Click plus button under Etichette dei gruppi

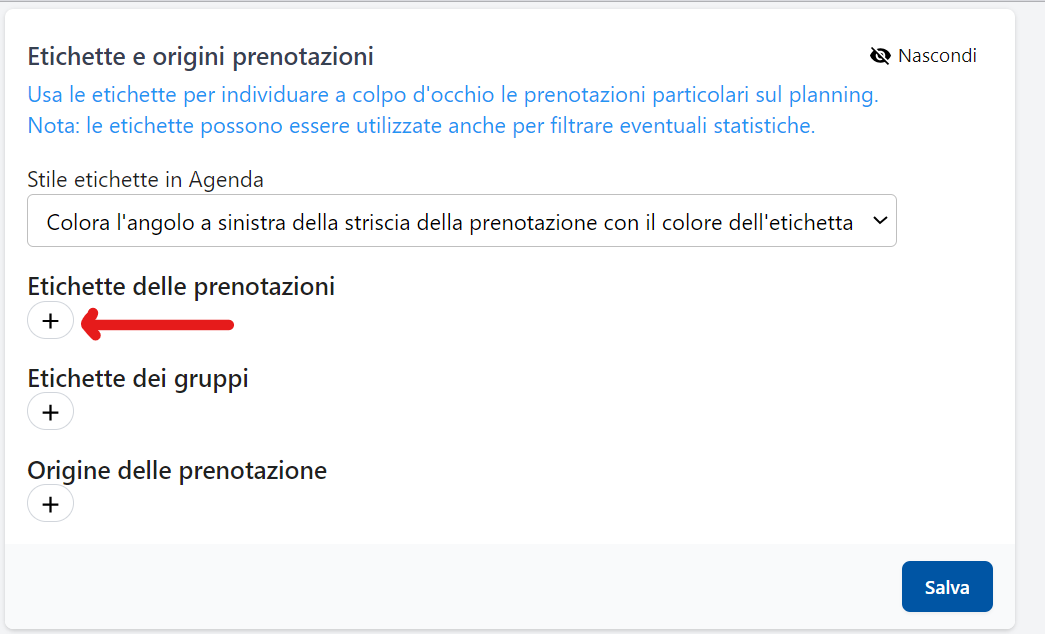coord(50,412)
